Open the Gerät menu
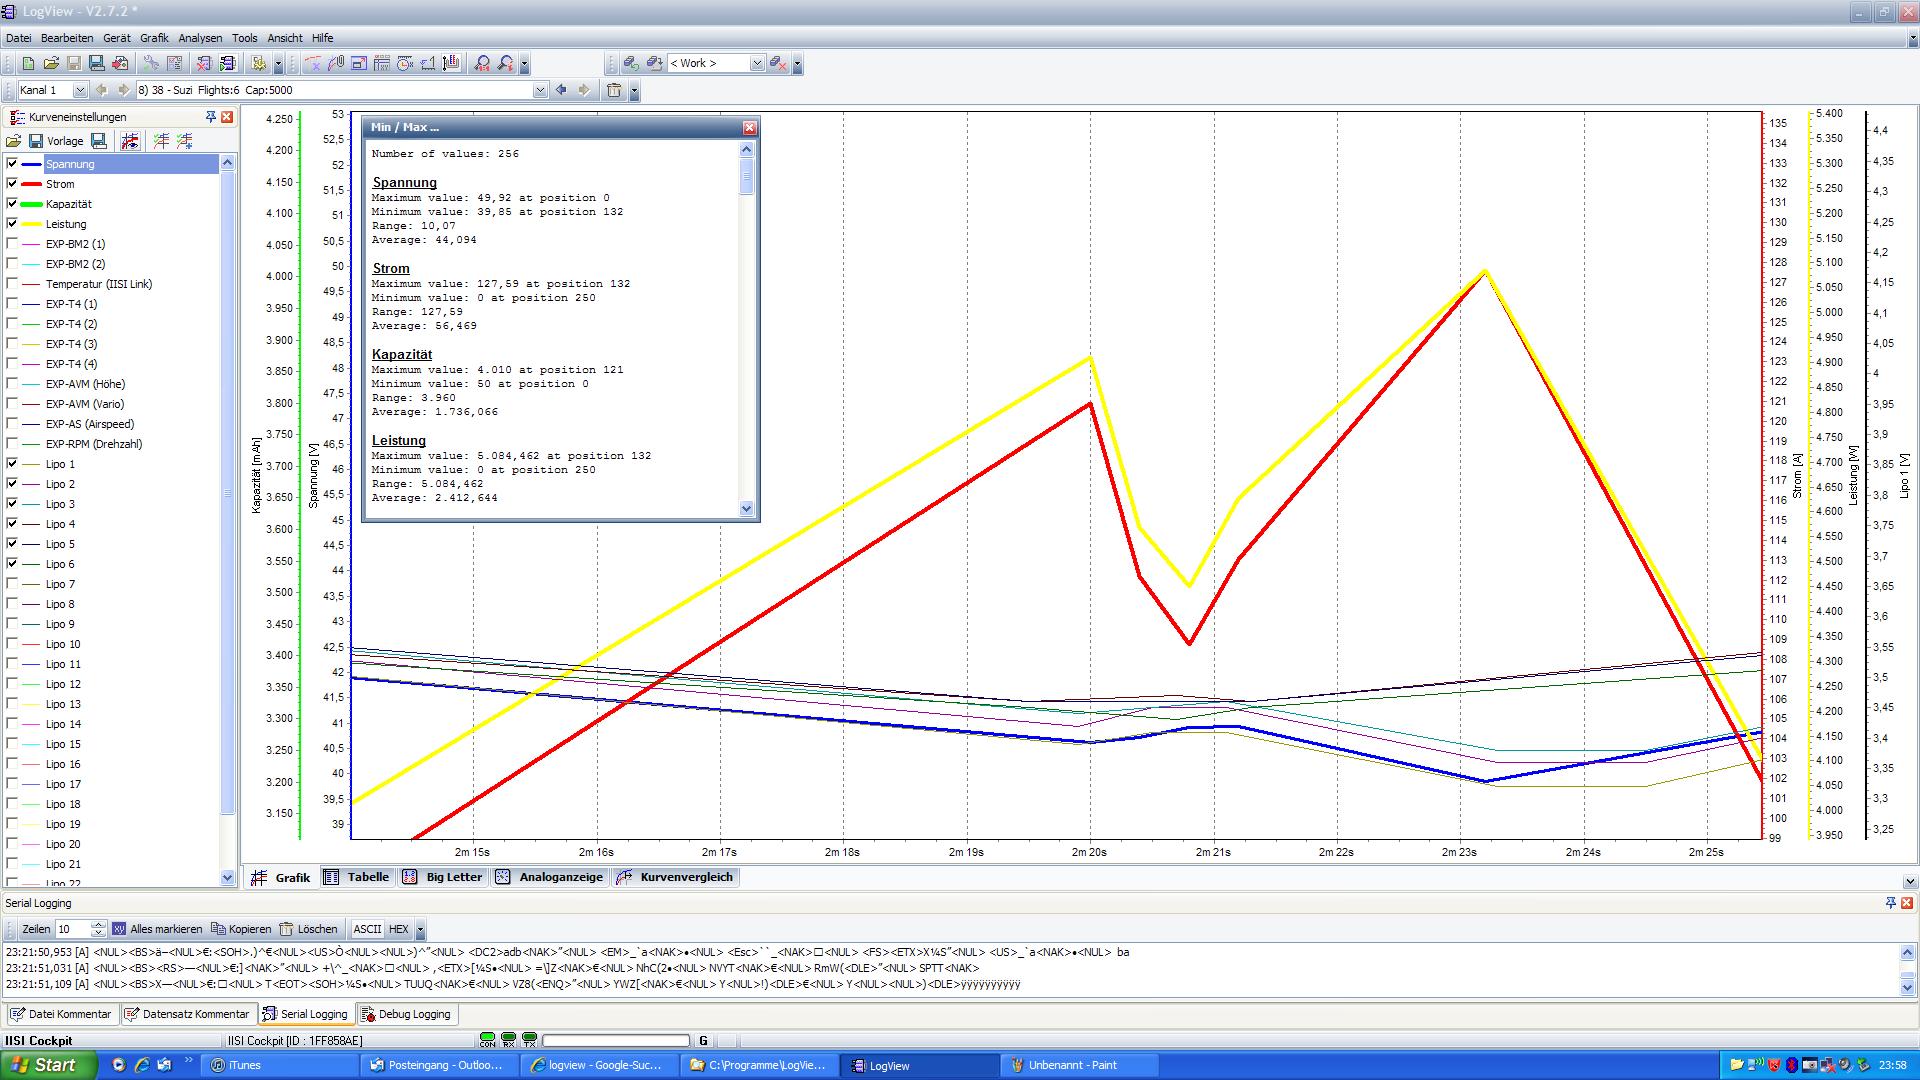The width and height of the screenshot is (1920, 1080). click(117, 38)
